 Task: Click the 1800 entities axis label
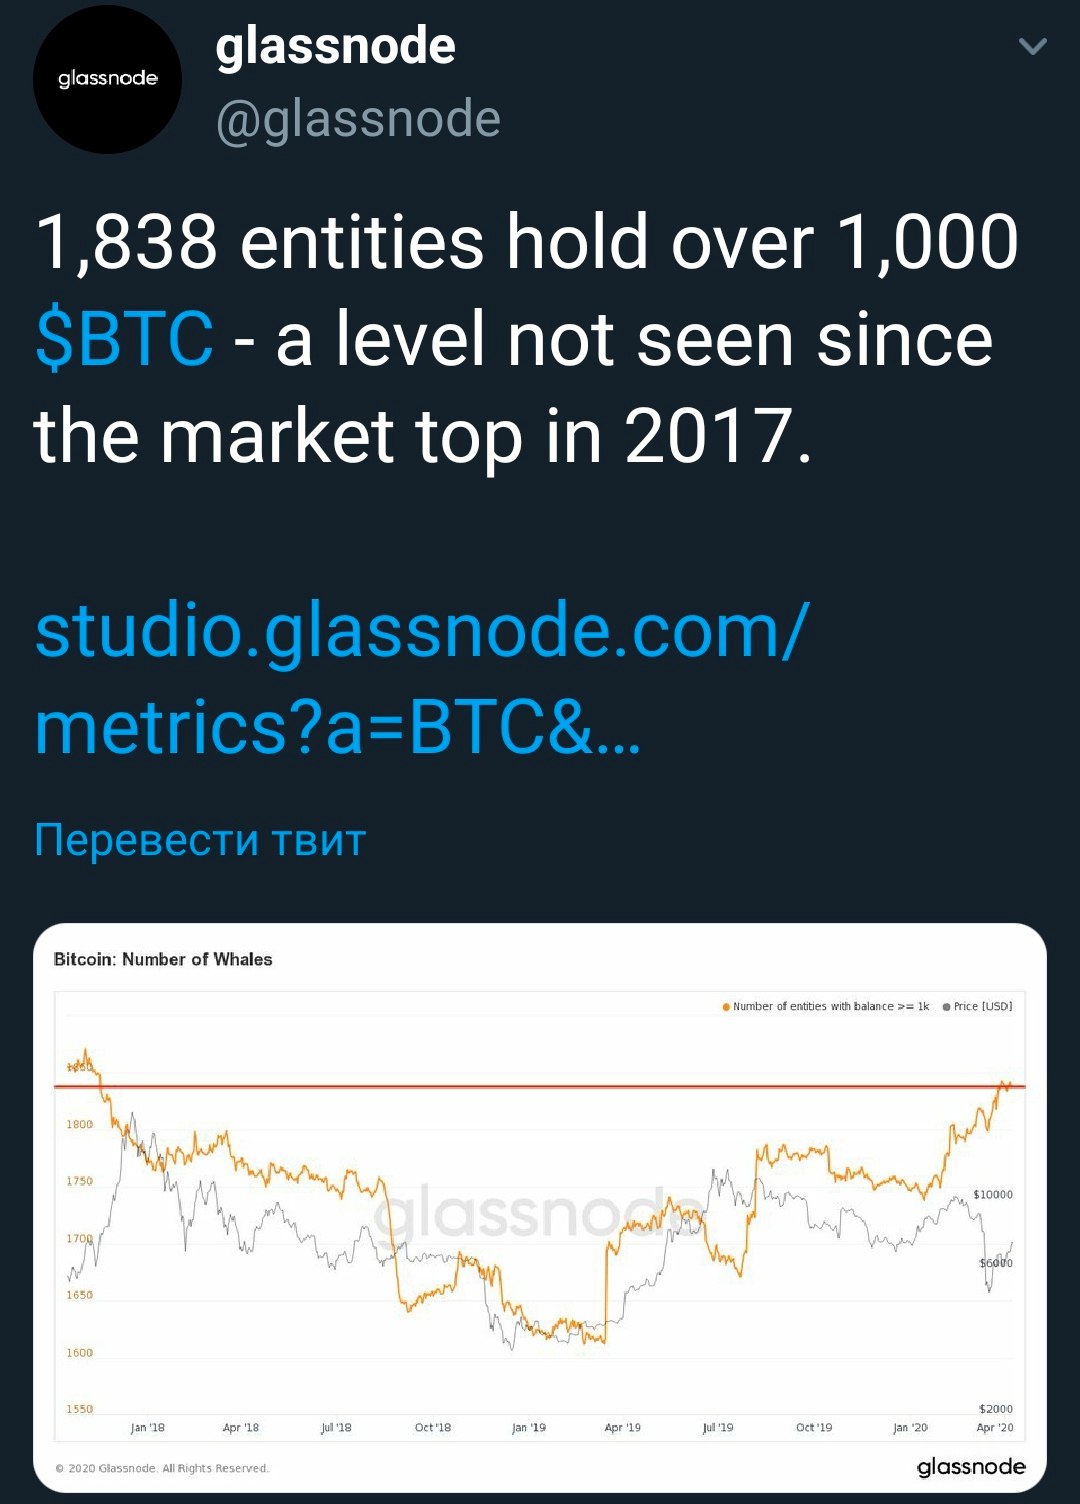(x=80, y=1124)
